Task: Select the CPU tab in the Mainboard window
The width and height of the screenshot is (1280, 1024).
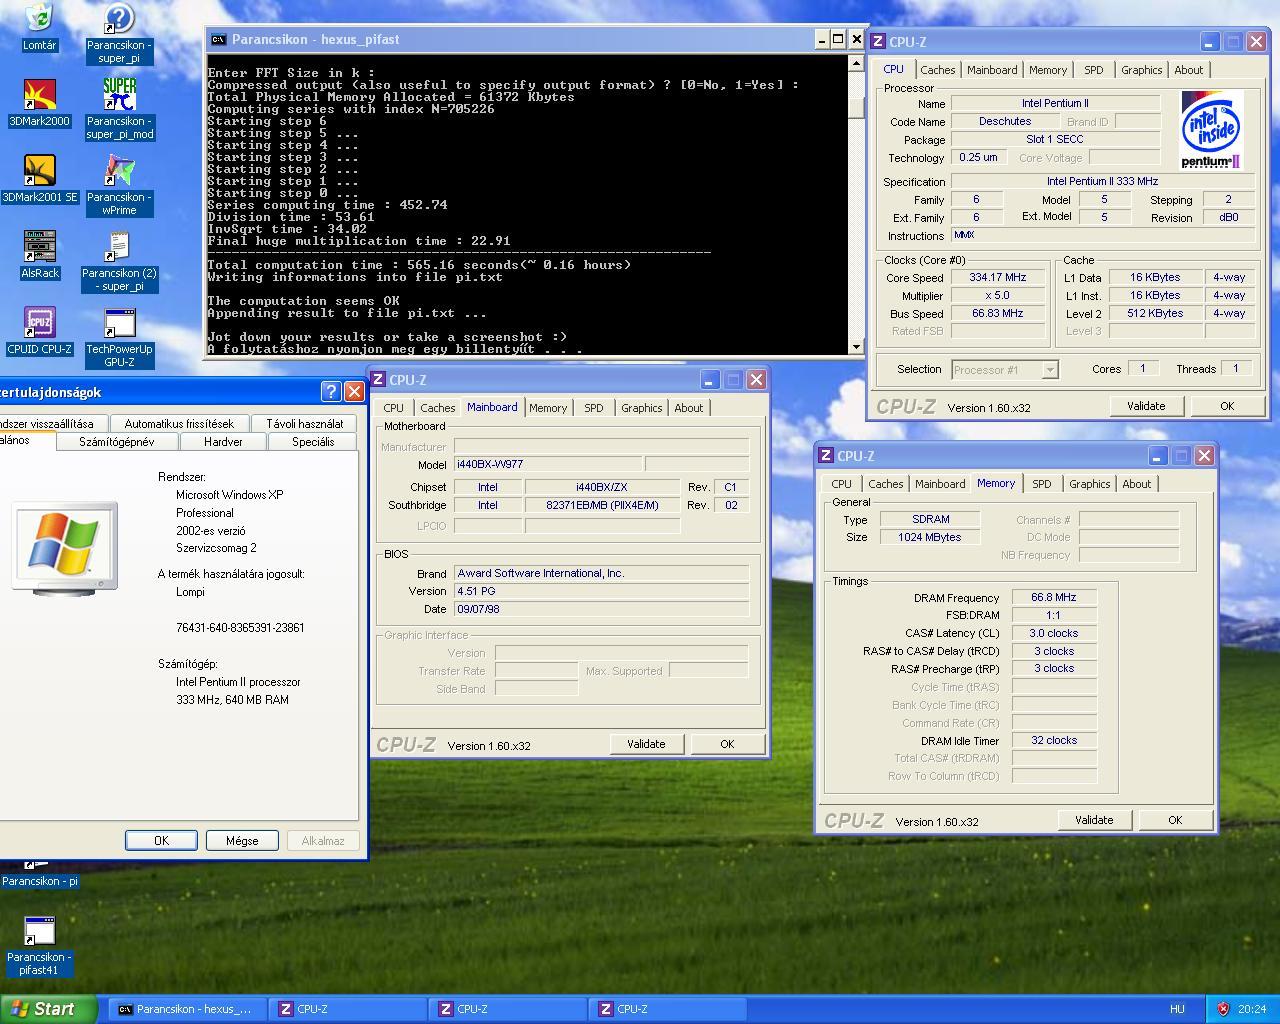Action: tap(394, 408)
